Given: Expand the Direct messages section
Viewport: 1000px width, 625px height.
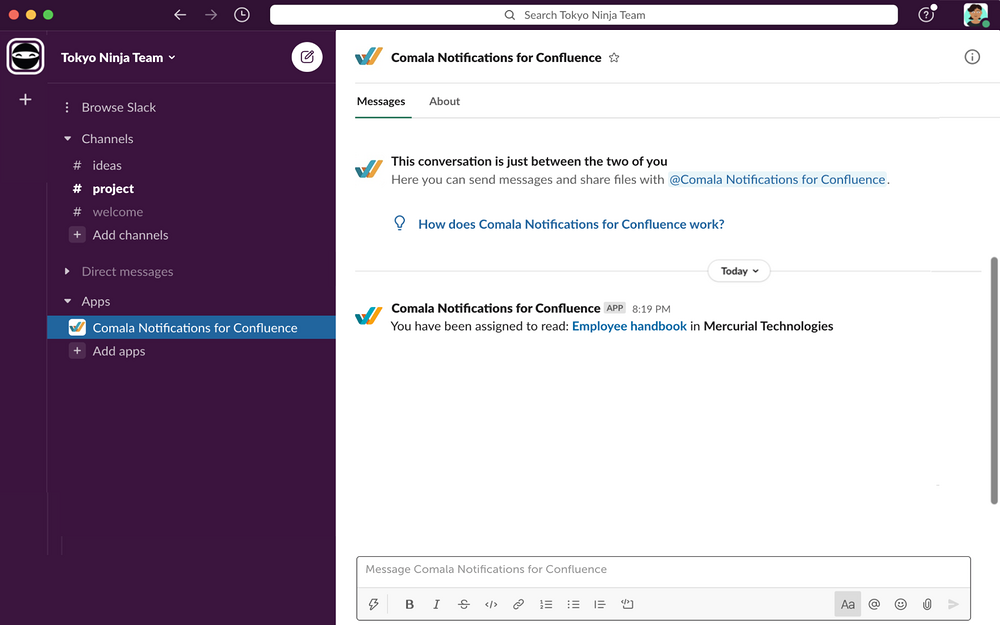Looking at the screenshot, I should (x=67, y=271).
